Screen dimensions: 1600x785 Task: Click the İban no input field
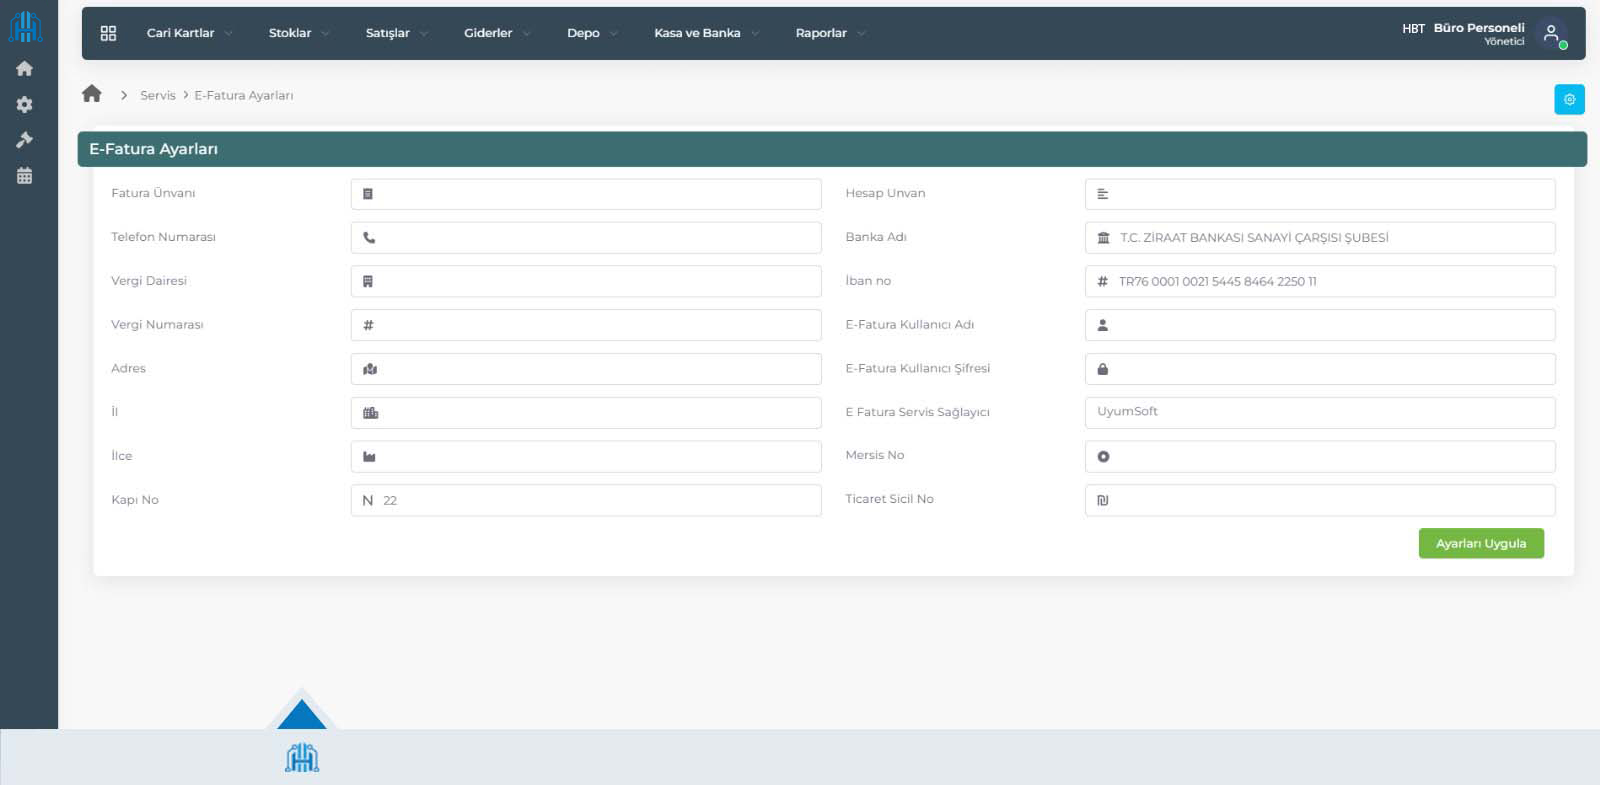pyautogui.click(x=1330, y=281)
